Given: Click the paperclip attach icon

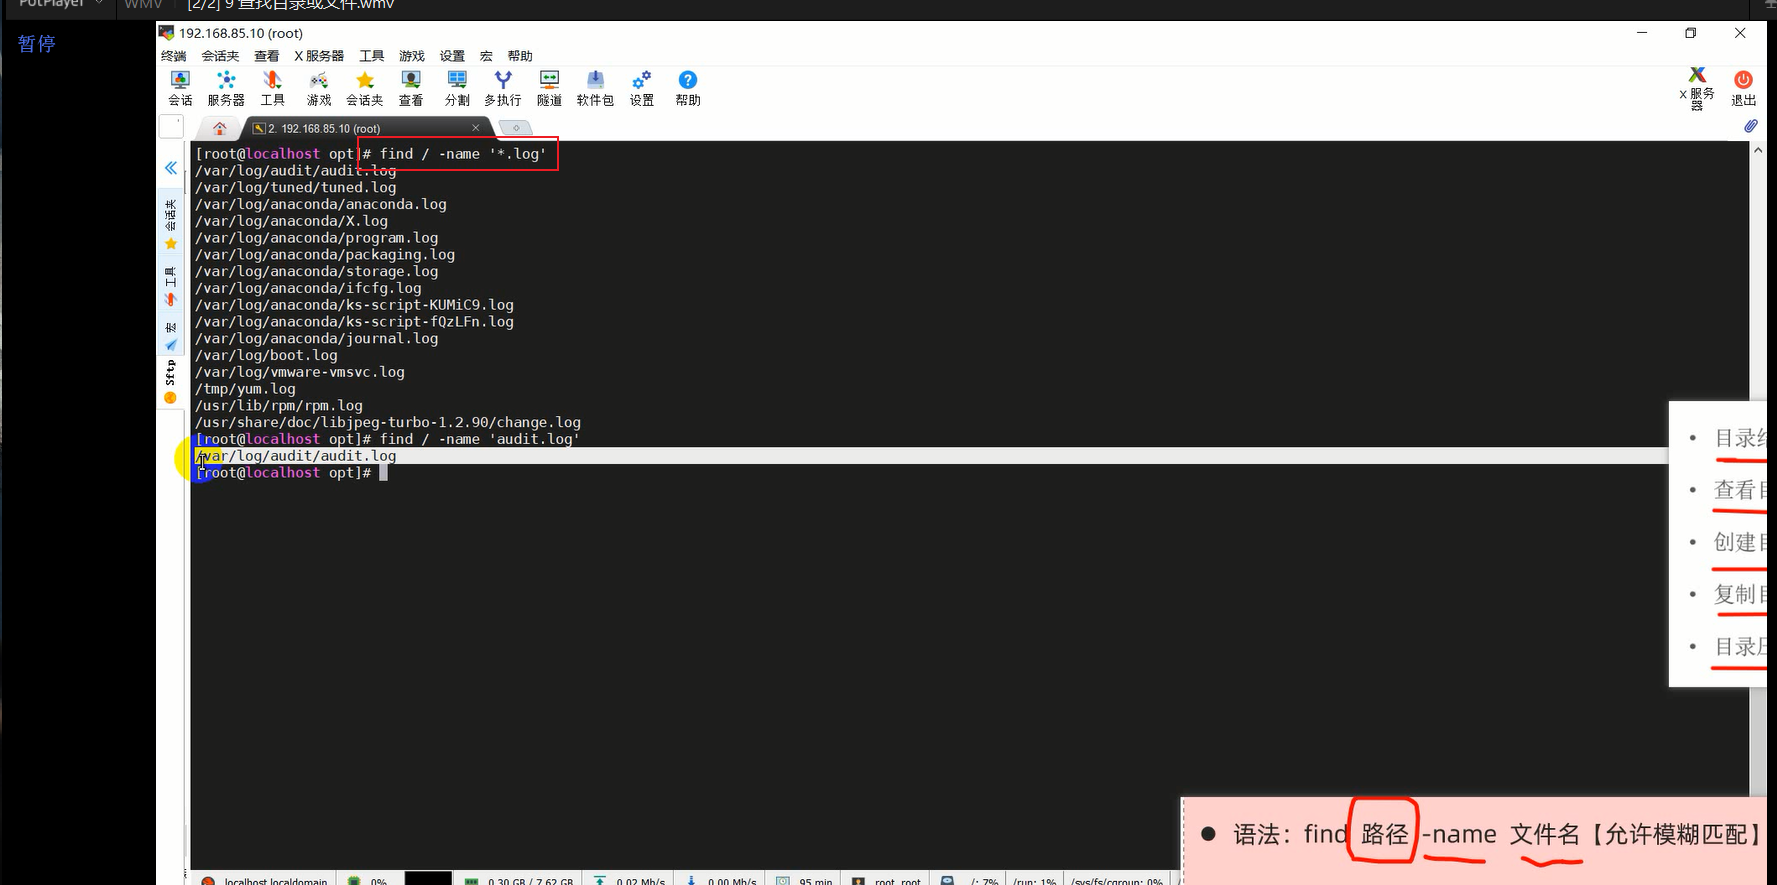Looking at the screenshot, I should [x=1751, y=126].
